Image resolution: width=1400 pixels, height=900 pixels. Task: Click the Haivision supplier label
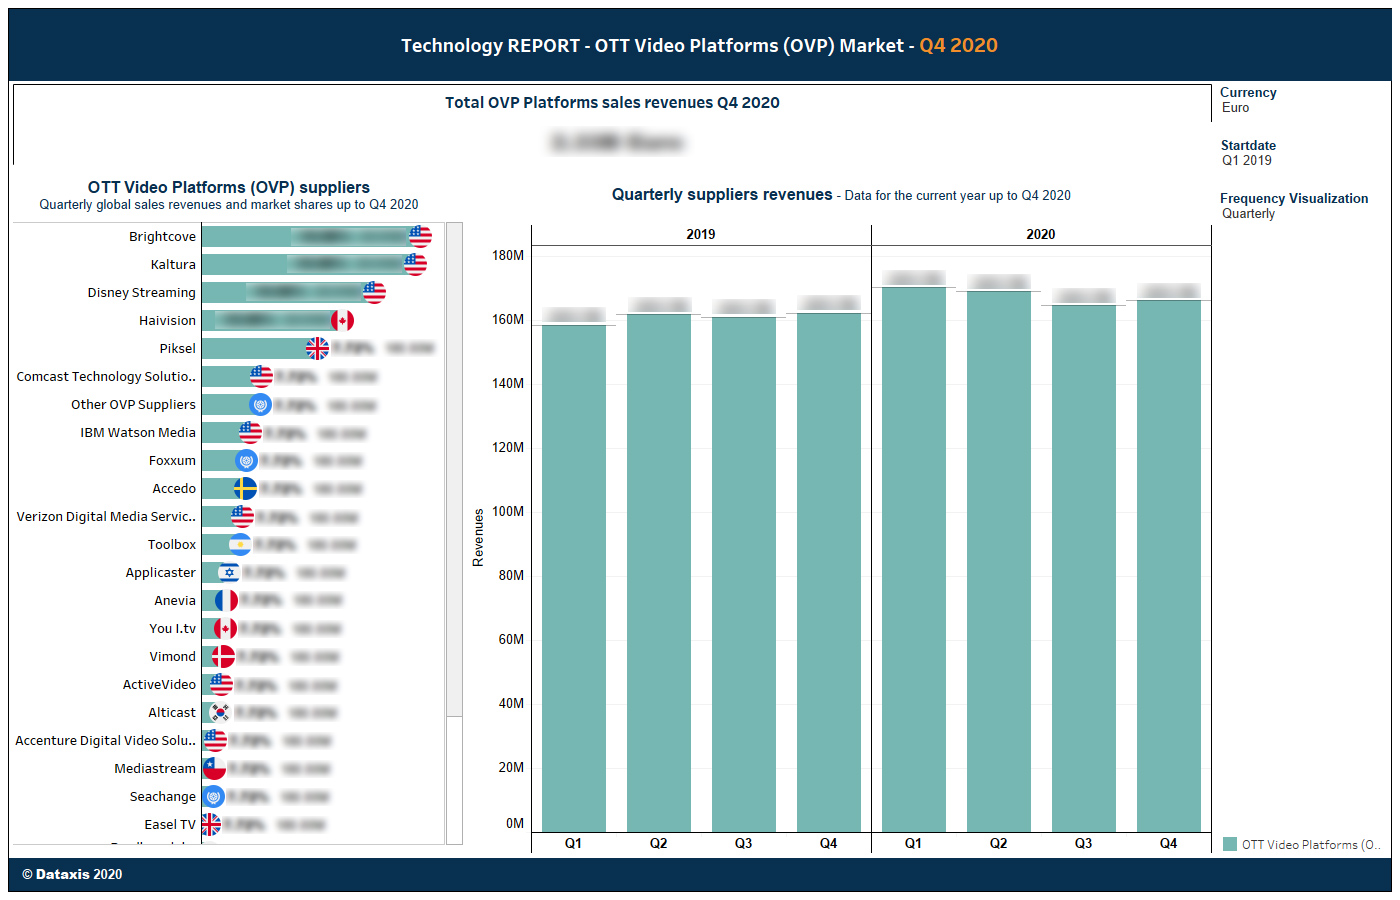[x=167, y=321]
